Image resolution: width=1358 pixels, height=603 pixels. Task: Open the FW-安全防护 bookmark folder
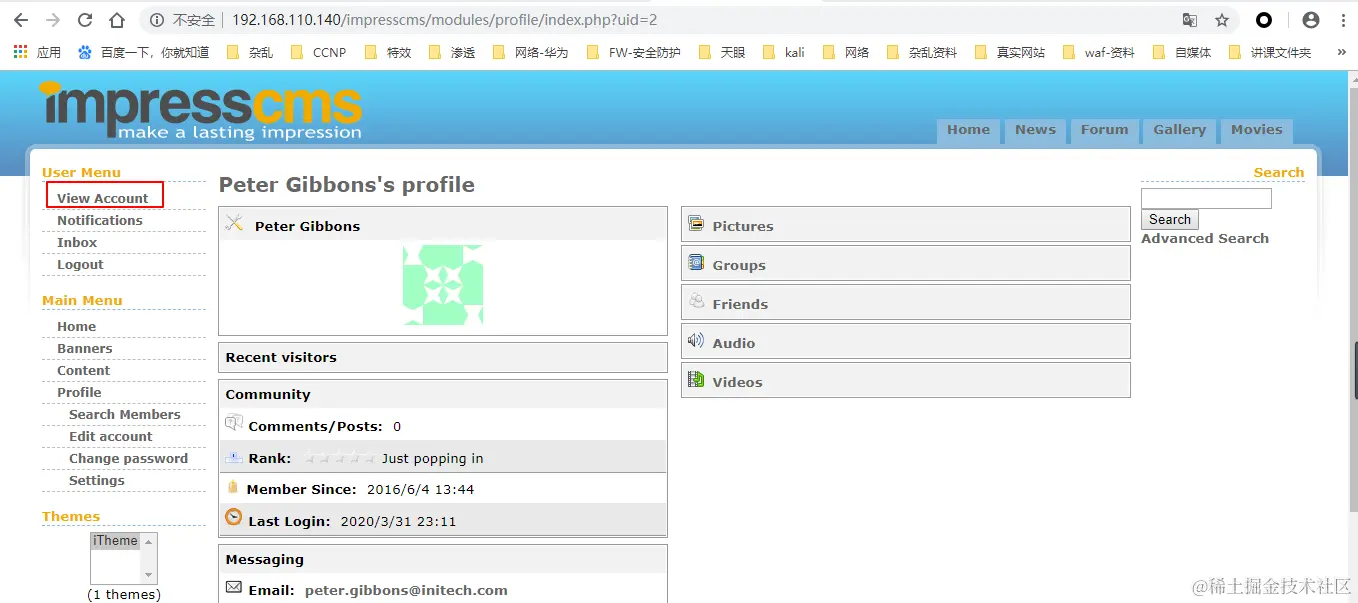tap(633, 52)
